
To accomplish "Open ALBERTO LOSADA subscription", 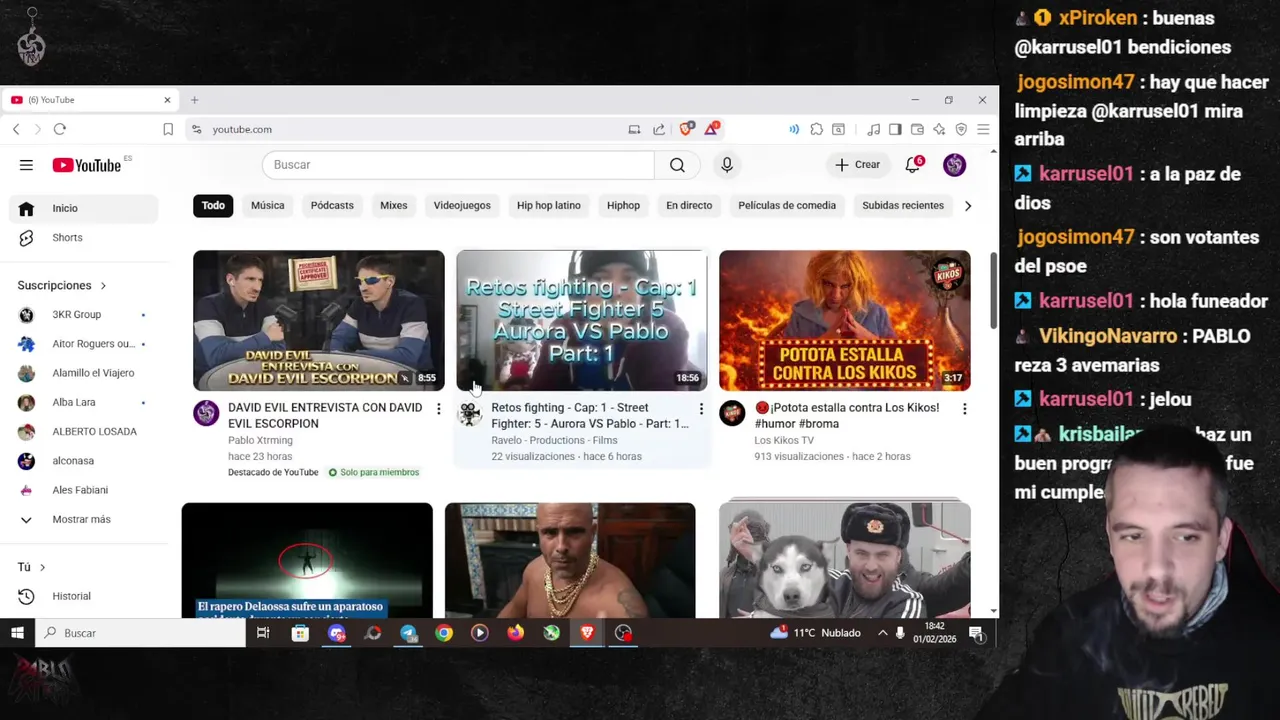I will click(x=84, y=432).
